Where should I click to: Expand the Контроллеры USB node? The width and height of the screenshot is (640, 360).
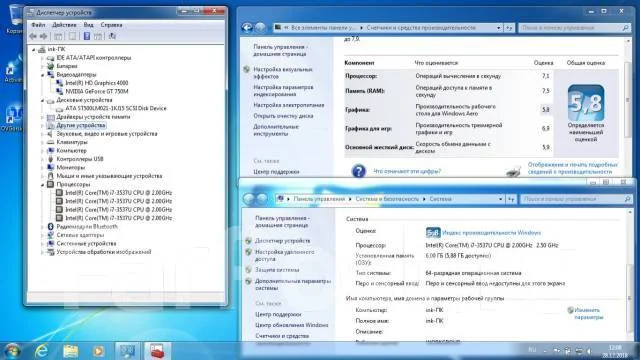coord(42,159)
